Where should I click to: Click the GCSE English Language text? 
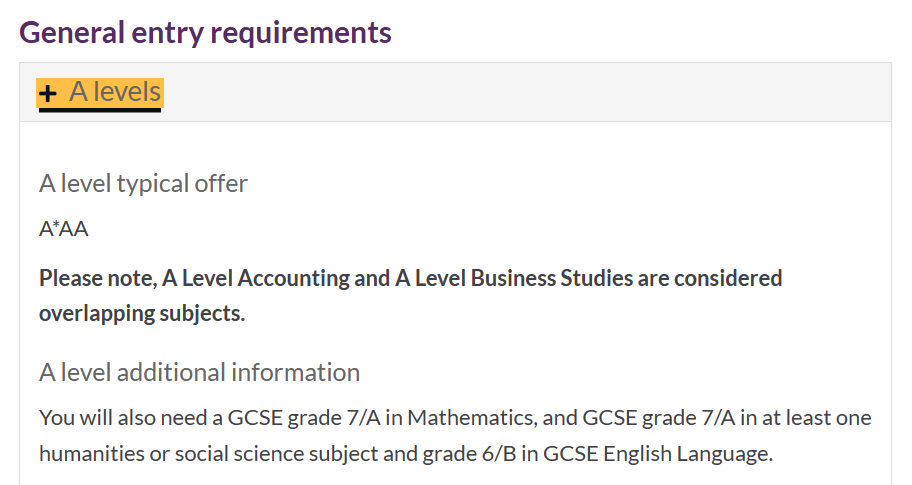click(x=657, y=454)
